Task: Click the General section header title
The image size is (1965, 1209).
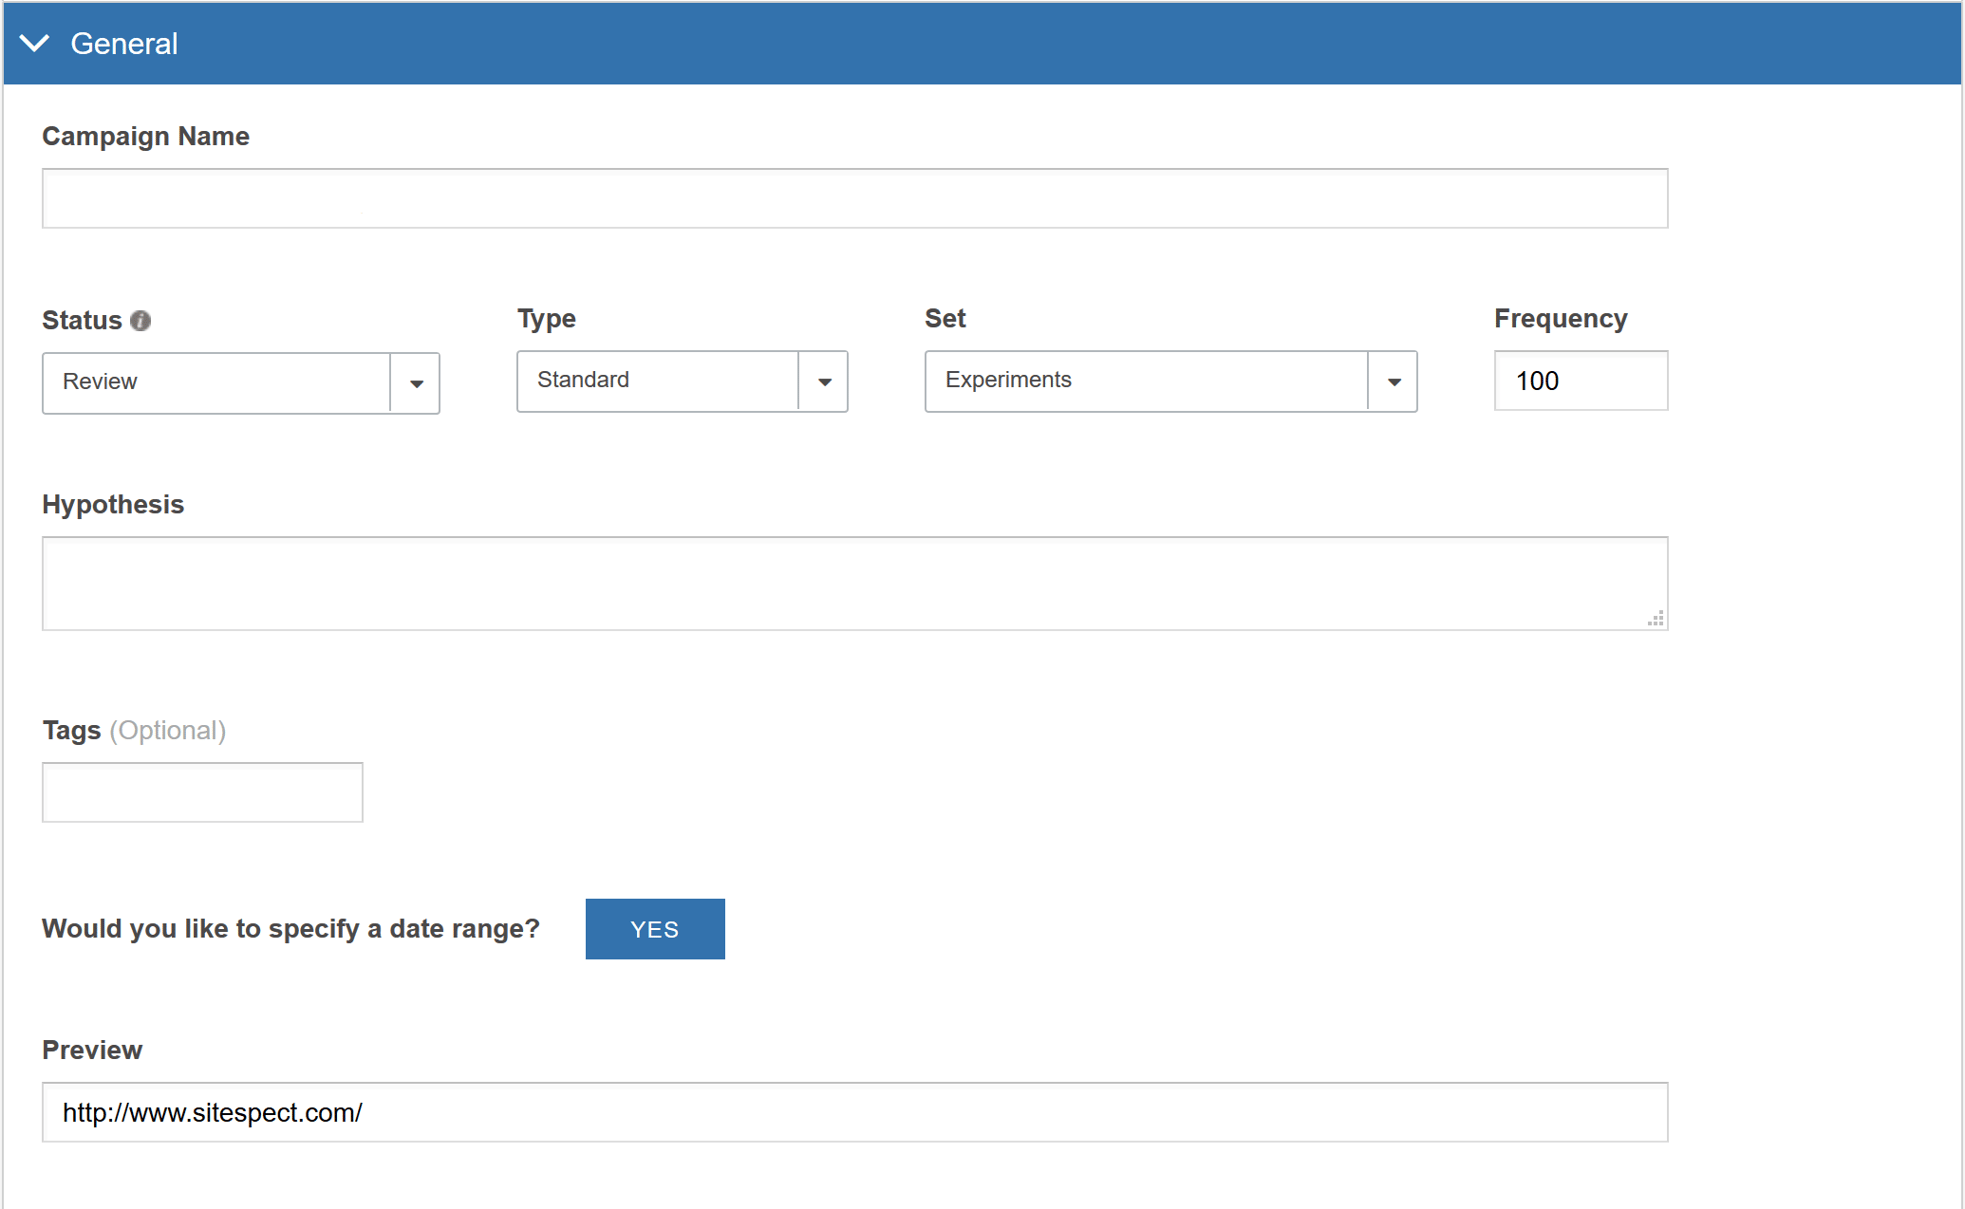Action: (124, 44)
